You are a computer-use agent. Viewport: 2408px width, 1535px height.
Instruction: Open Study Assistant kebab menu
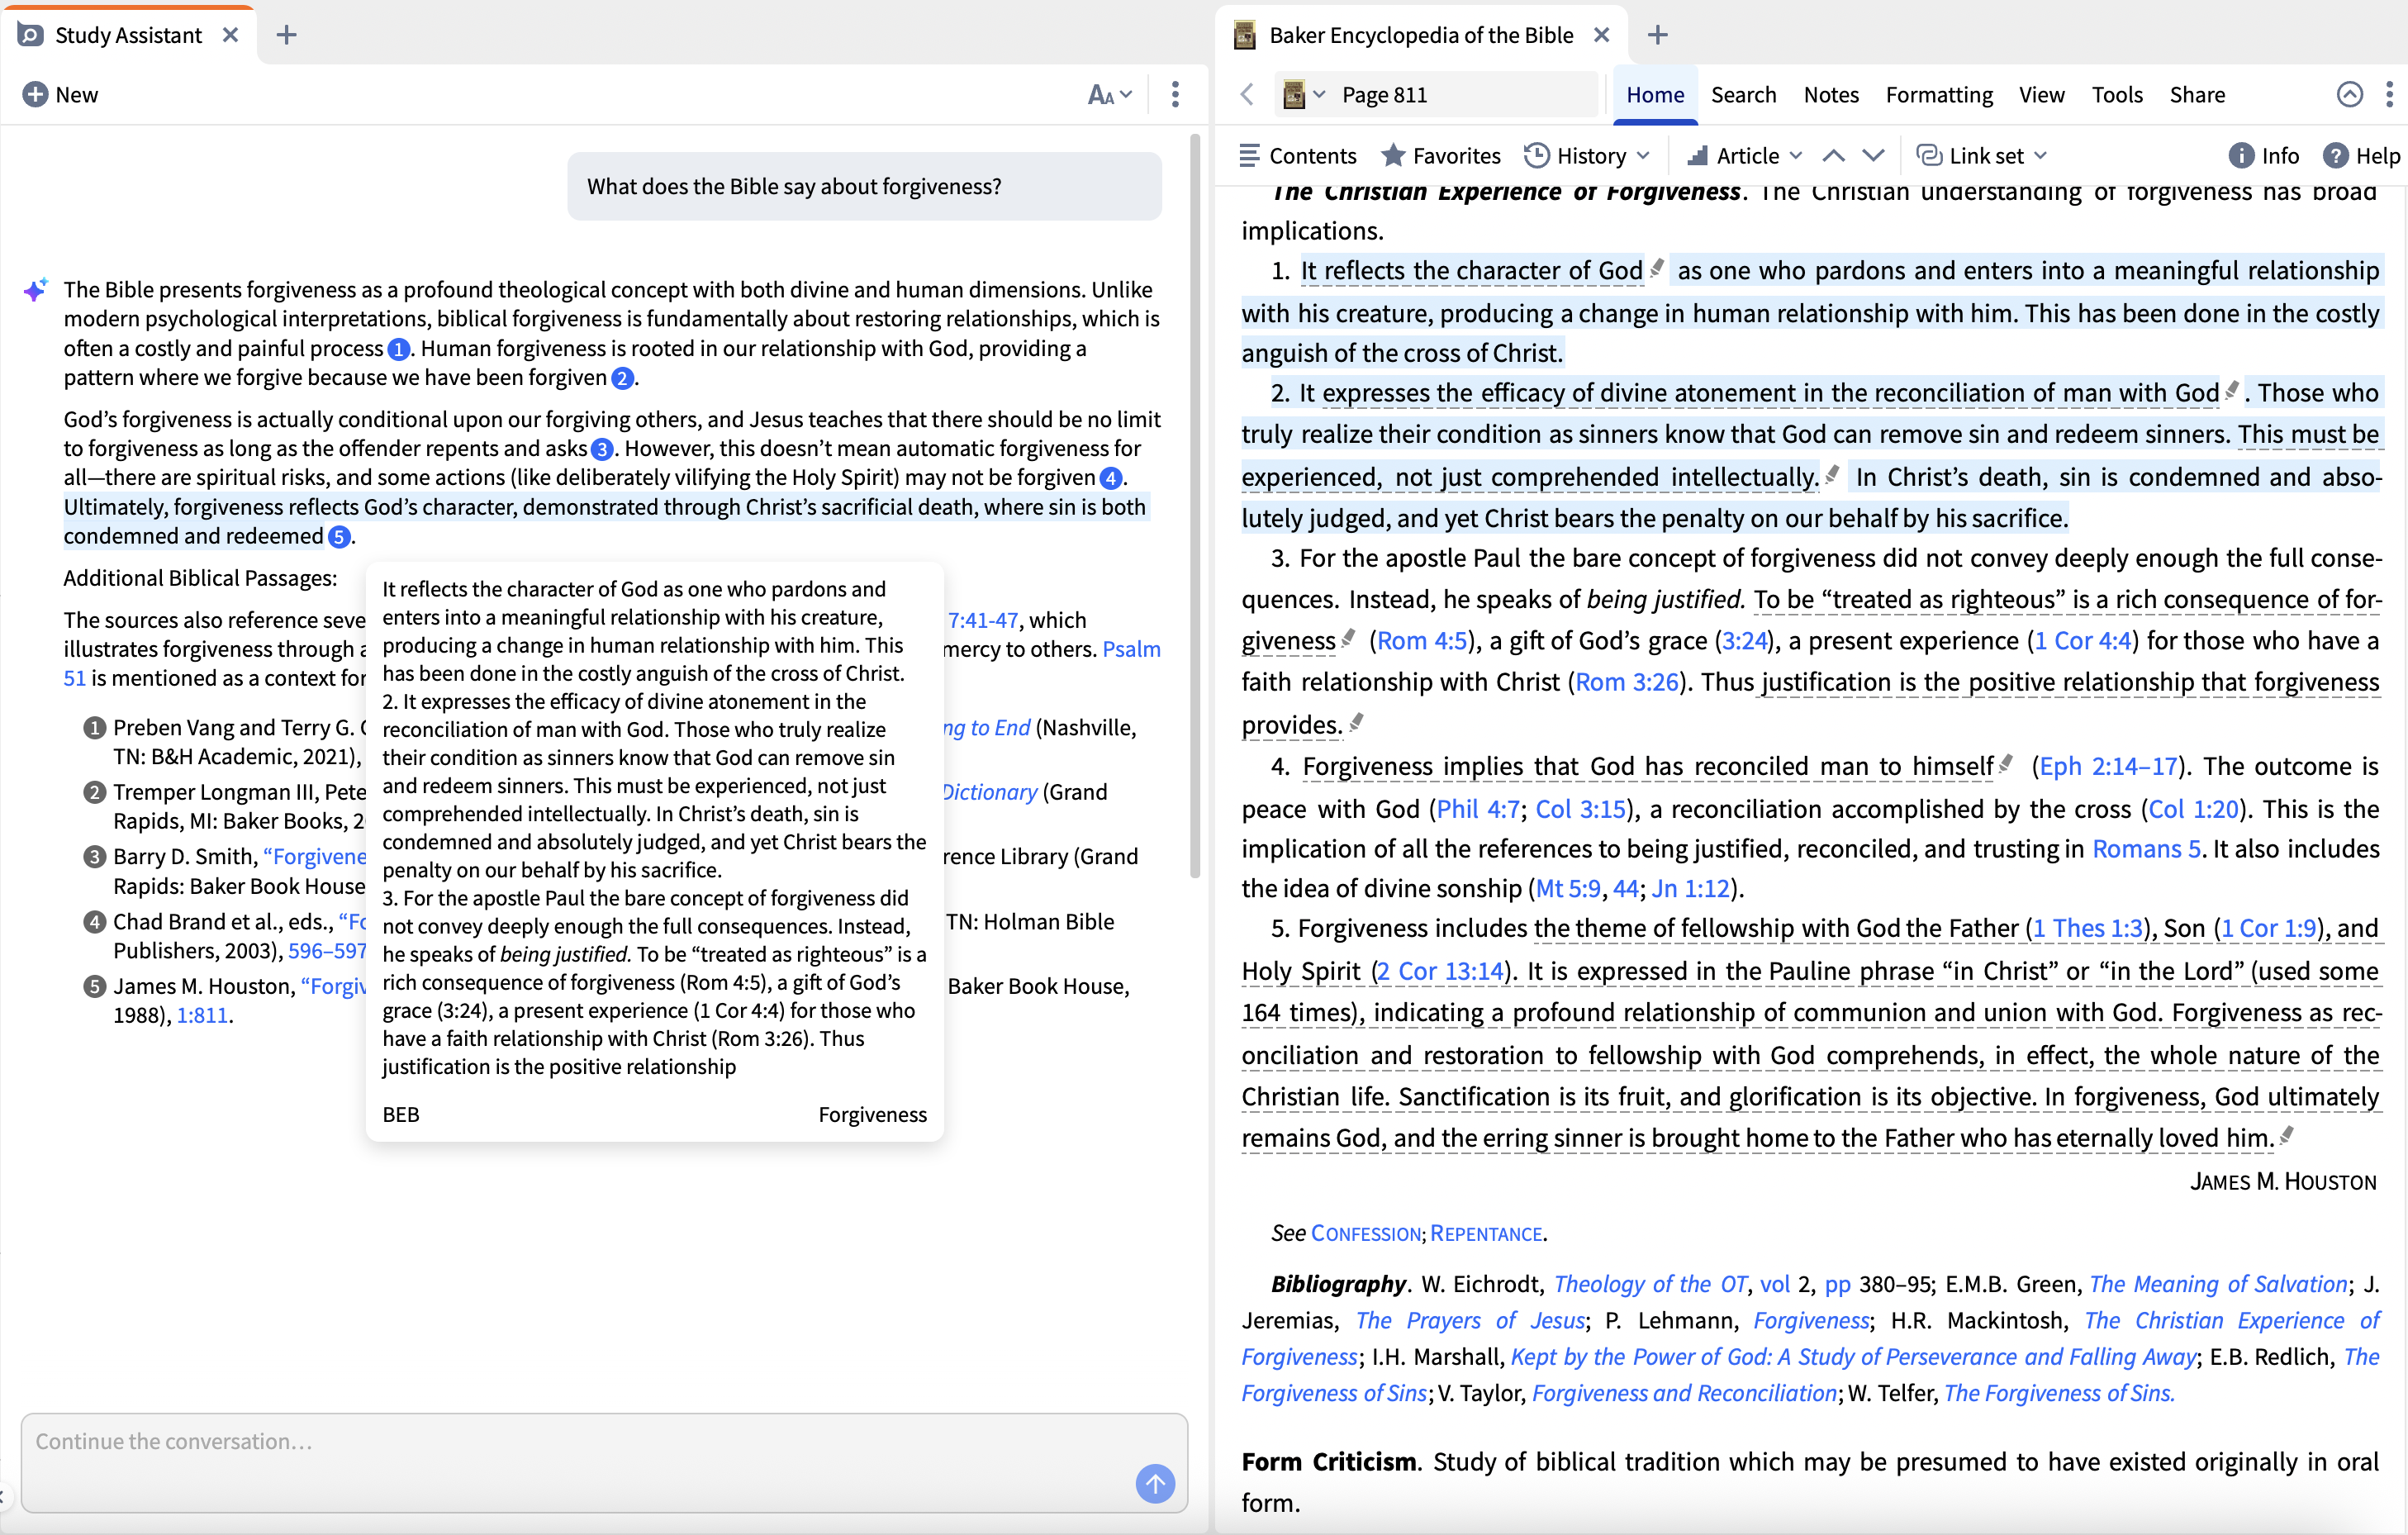[1175, 94]
